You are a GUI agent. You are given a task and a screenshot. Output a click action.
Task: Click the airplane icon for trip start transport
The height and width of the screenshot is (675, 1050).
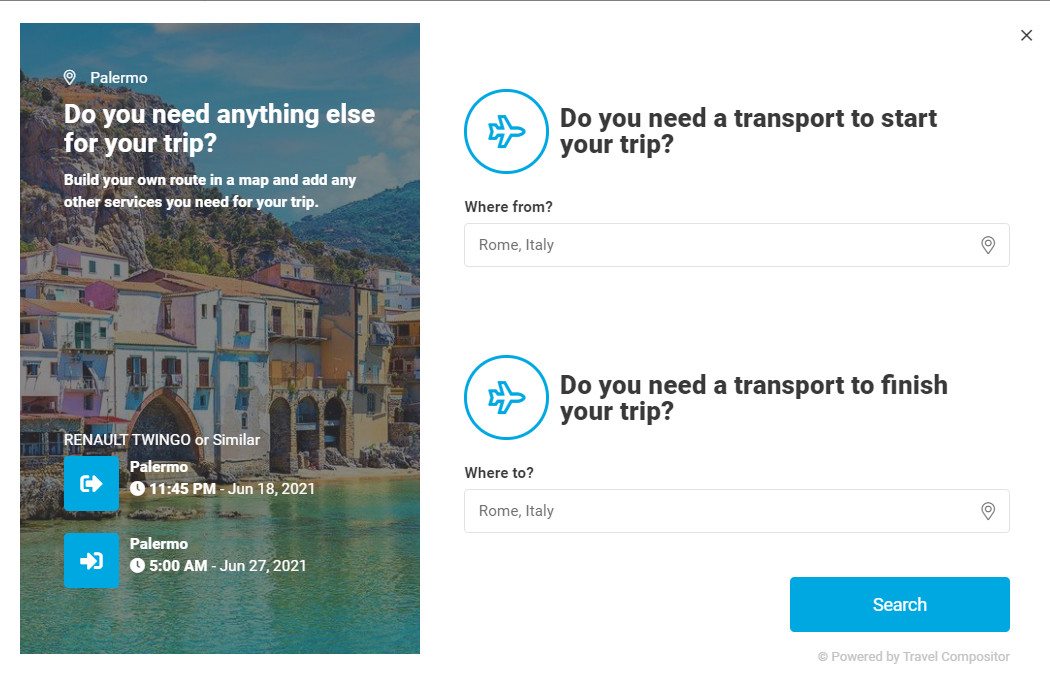tap(506, 131)
